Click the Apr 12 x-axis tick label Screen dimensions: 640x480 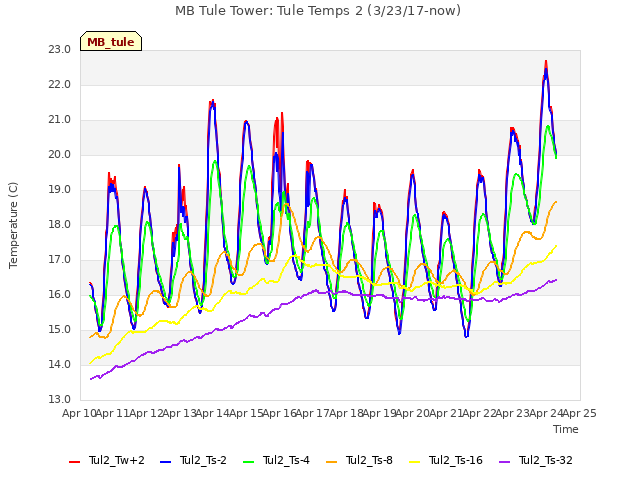tap(146, 413)
